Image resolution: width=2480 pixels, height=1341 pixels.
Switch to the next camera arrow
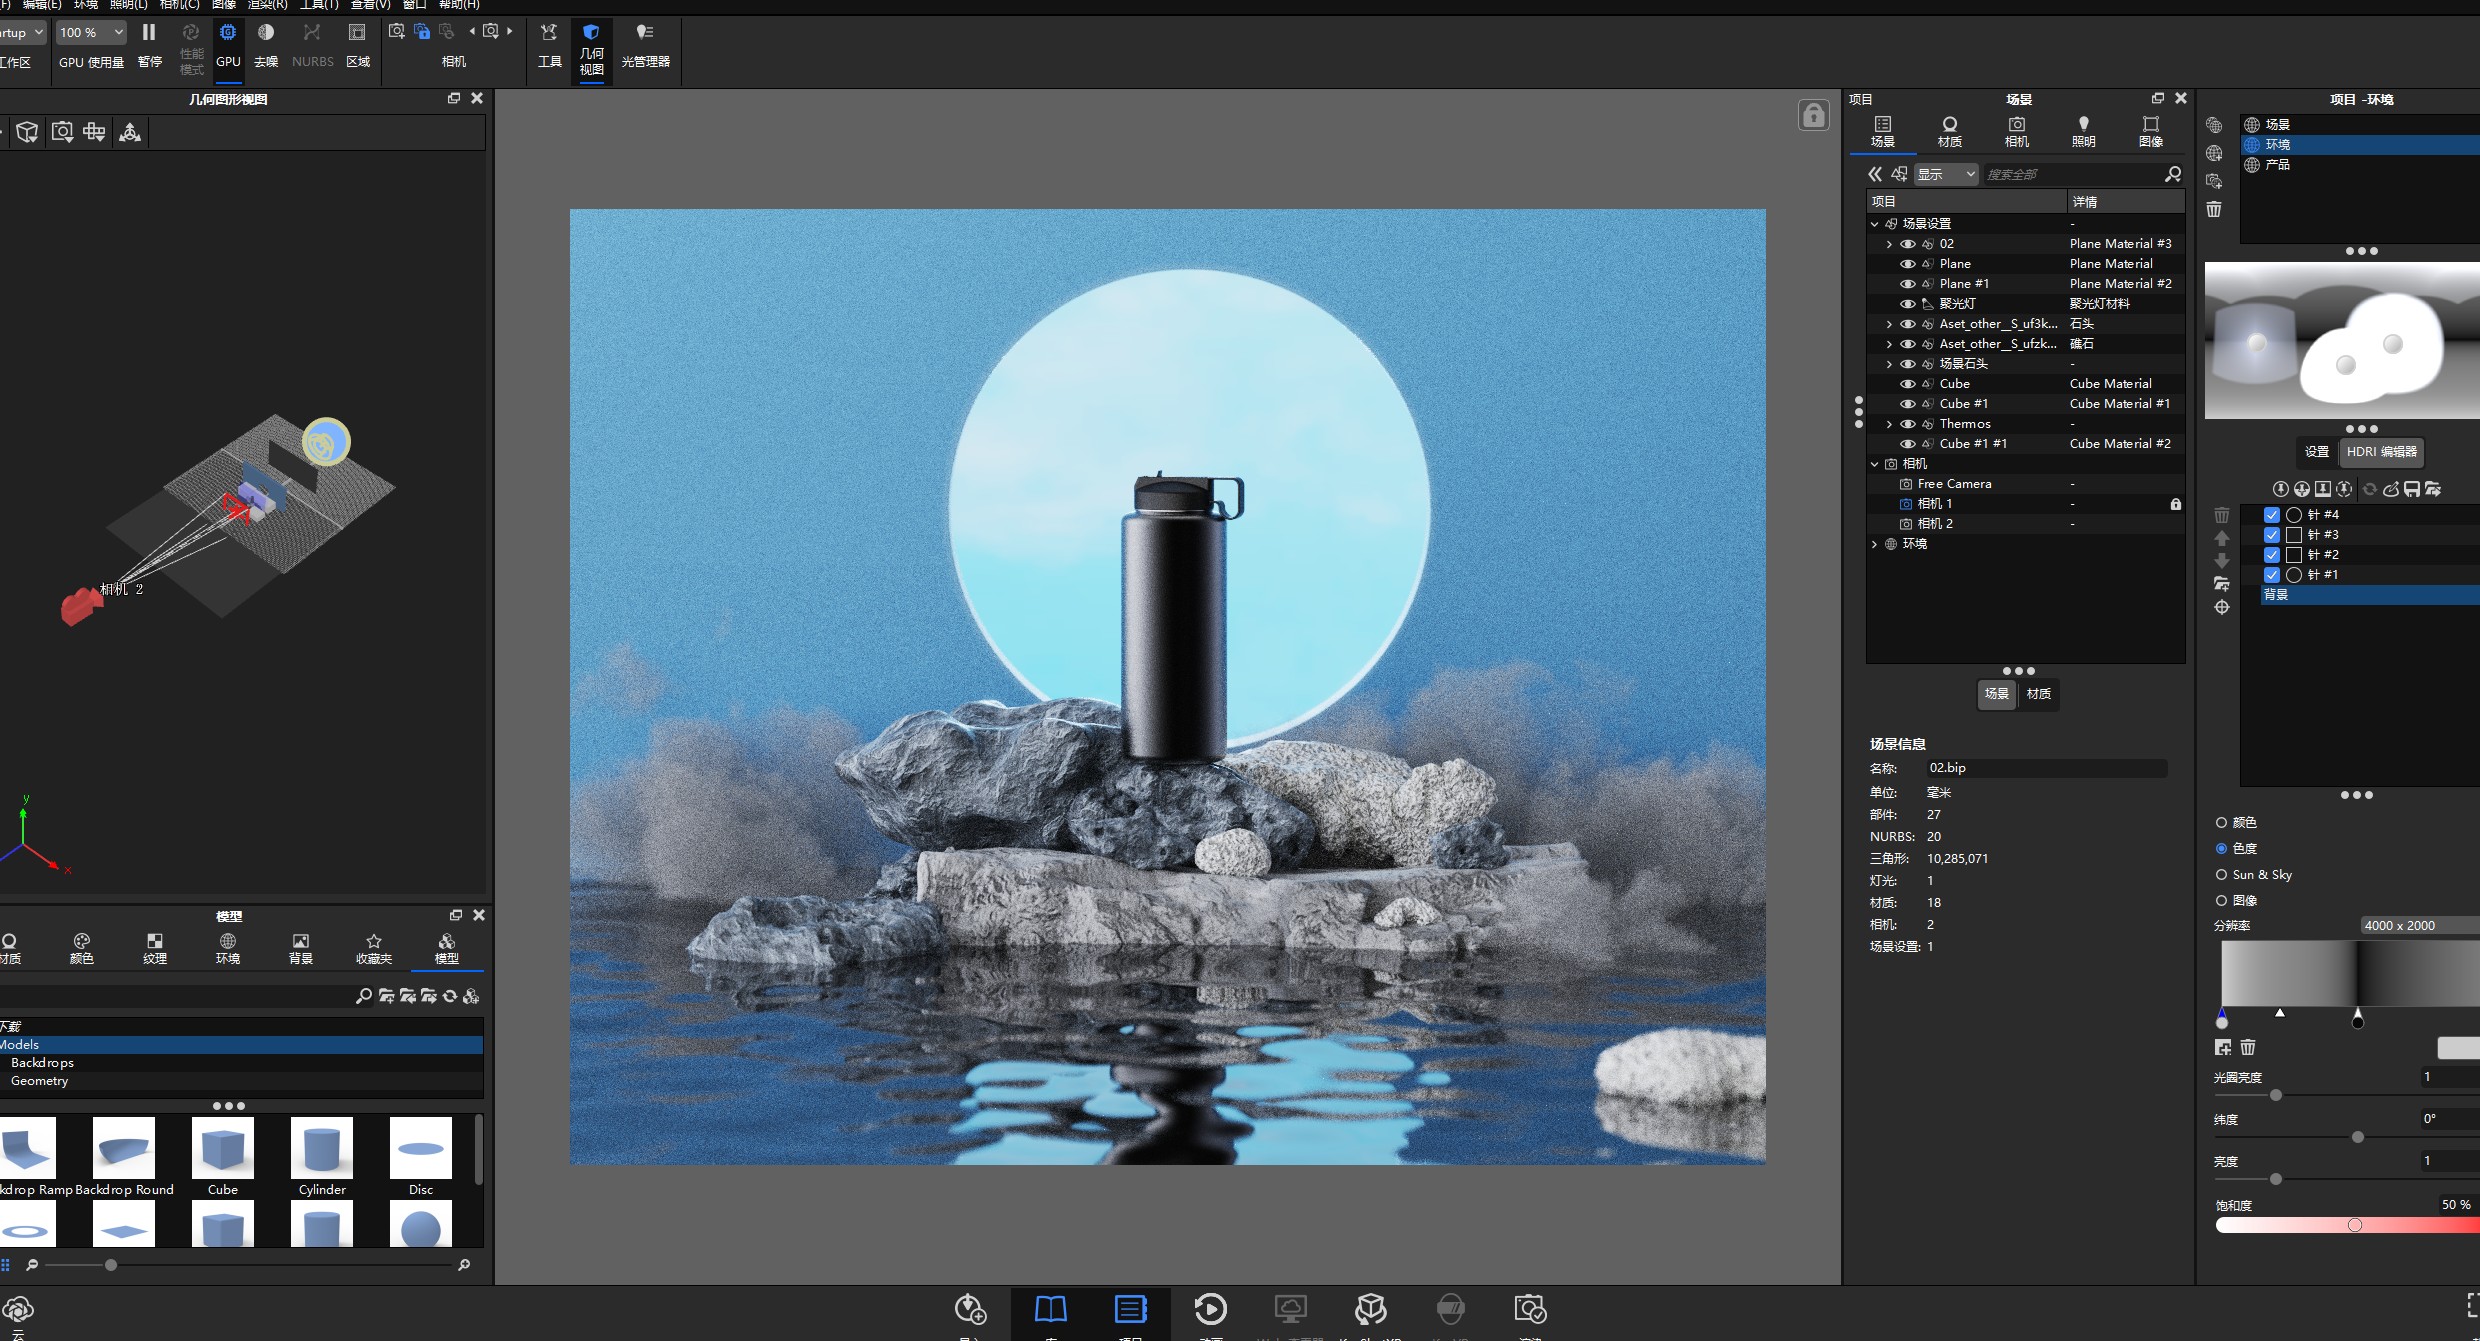pyautogui.click(x=510, y=31)
